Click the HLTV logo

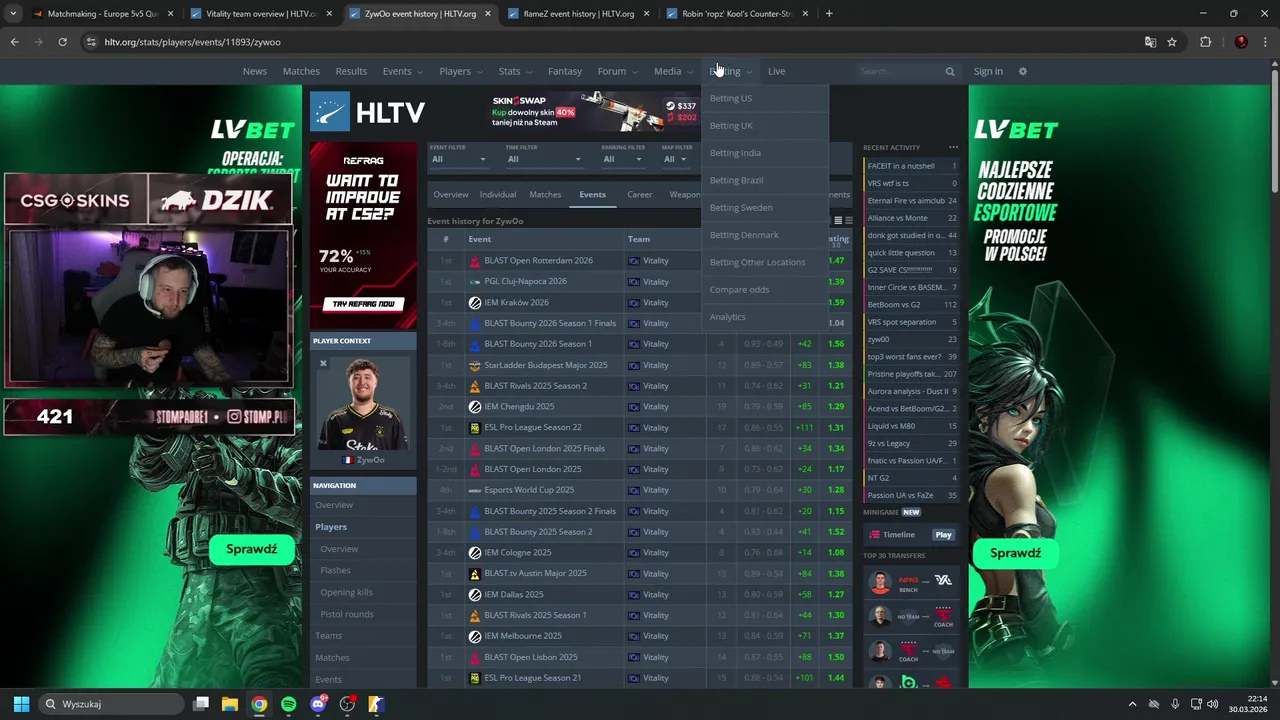367,112
